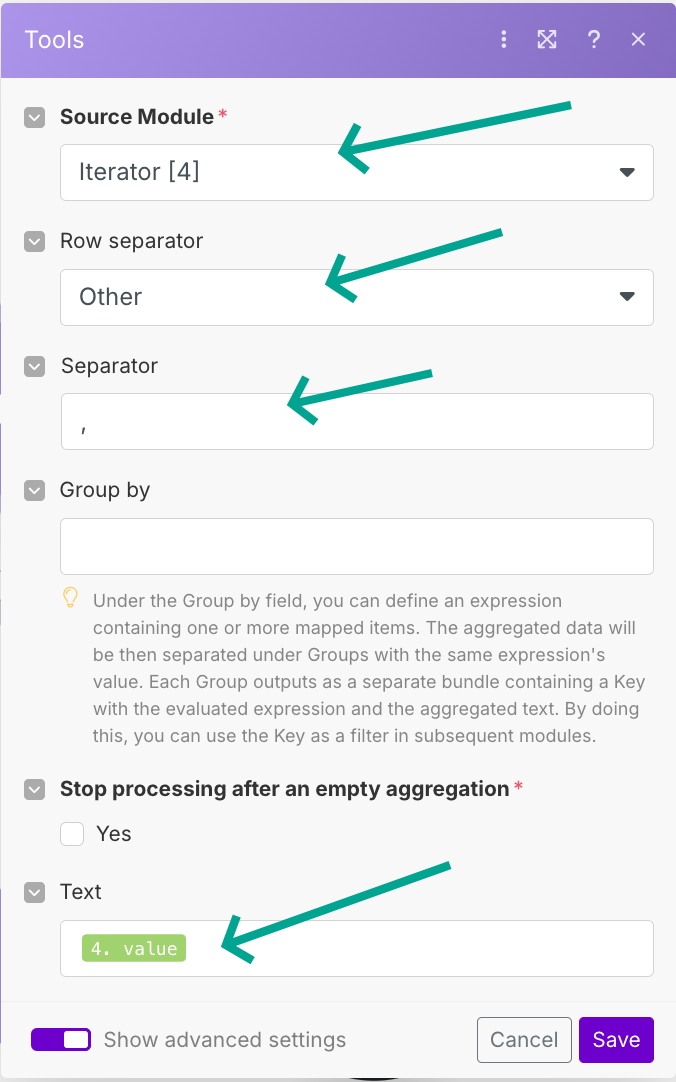The height and width of the screenshot is (1082, 676).
Task: Click inside the Separator input field
Action: [x=356, y=421]
